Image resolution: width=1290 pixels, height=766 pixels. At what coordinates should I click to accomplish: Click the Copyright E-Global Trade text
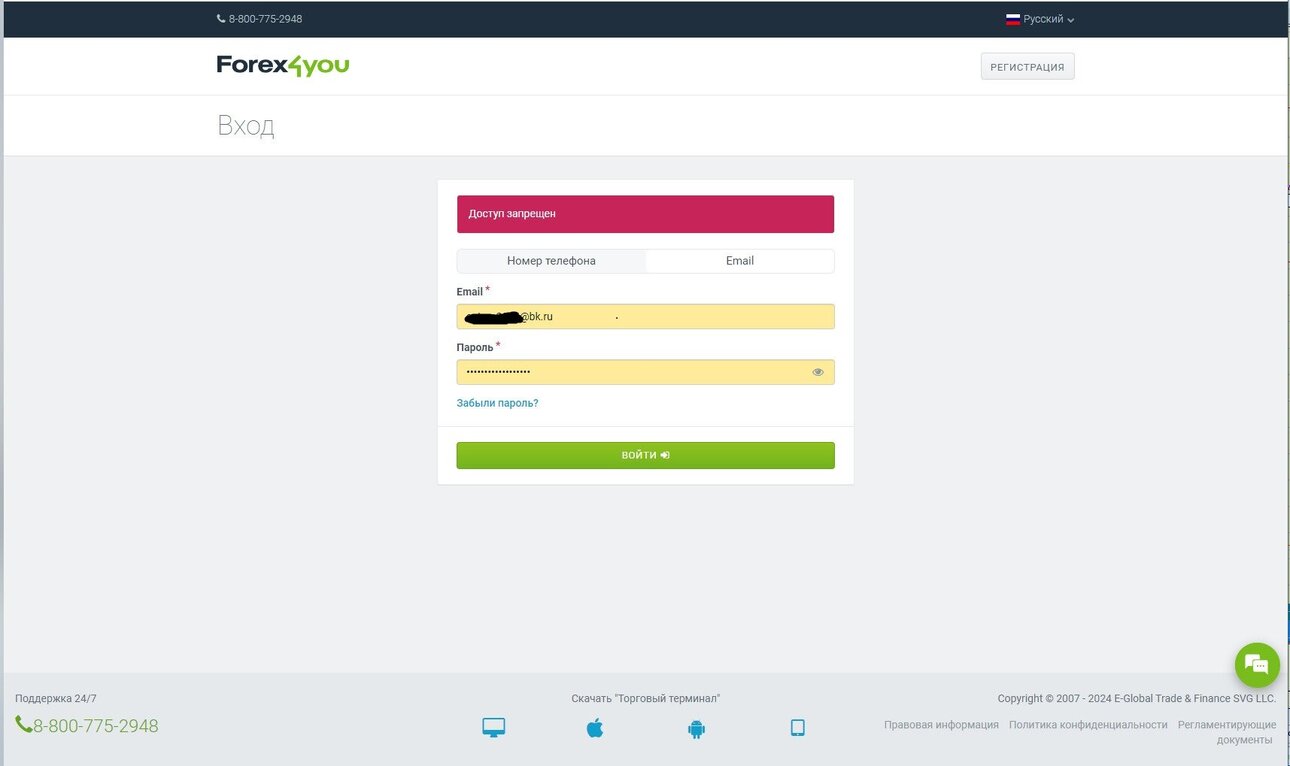[x=1136, y=699]
